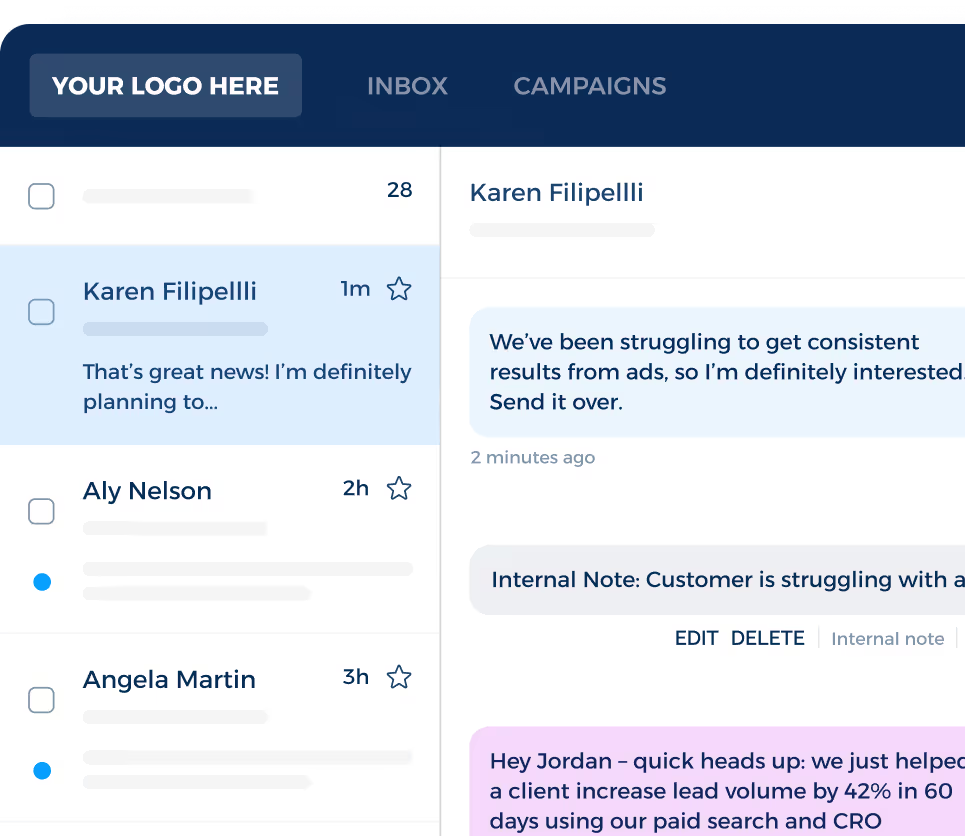Switch to the INBOX tab
Screen dimensions: 965x836
pos(407,86)
